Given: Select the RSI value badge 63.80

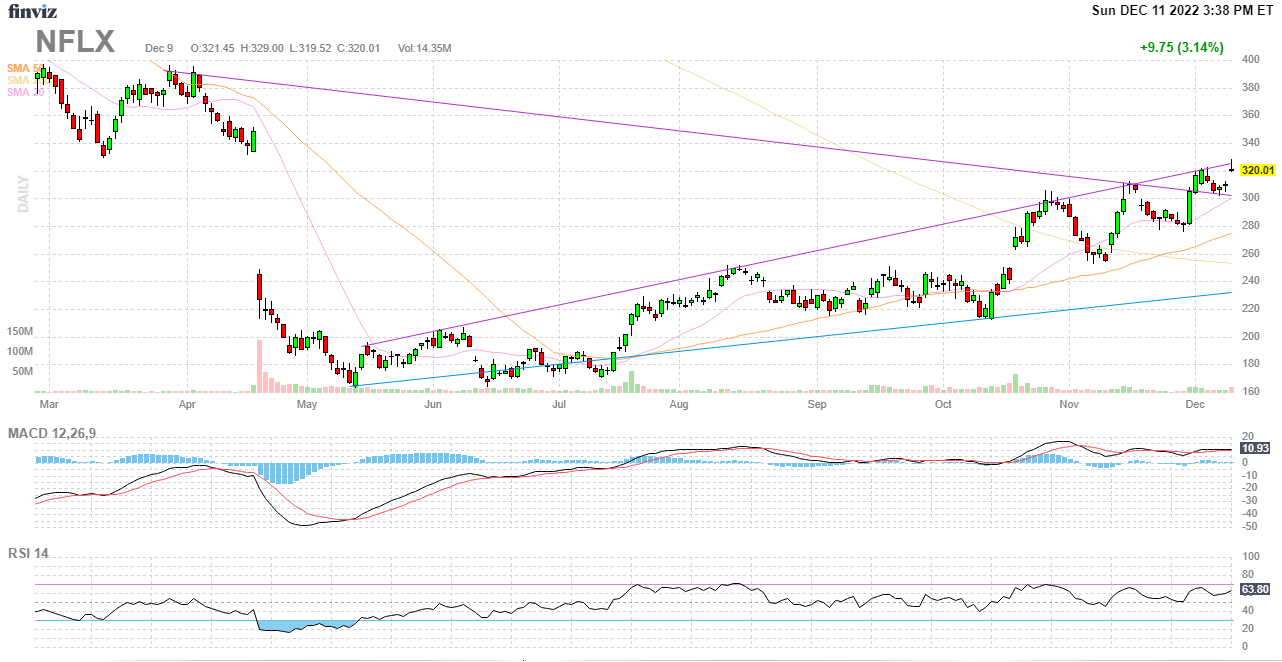Looking at the screenshot, I should tap(1255, 590).
